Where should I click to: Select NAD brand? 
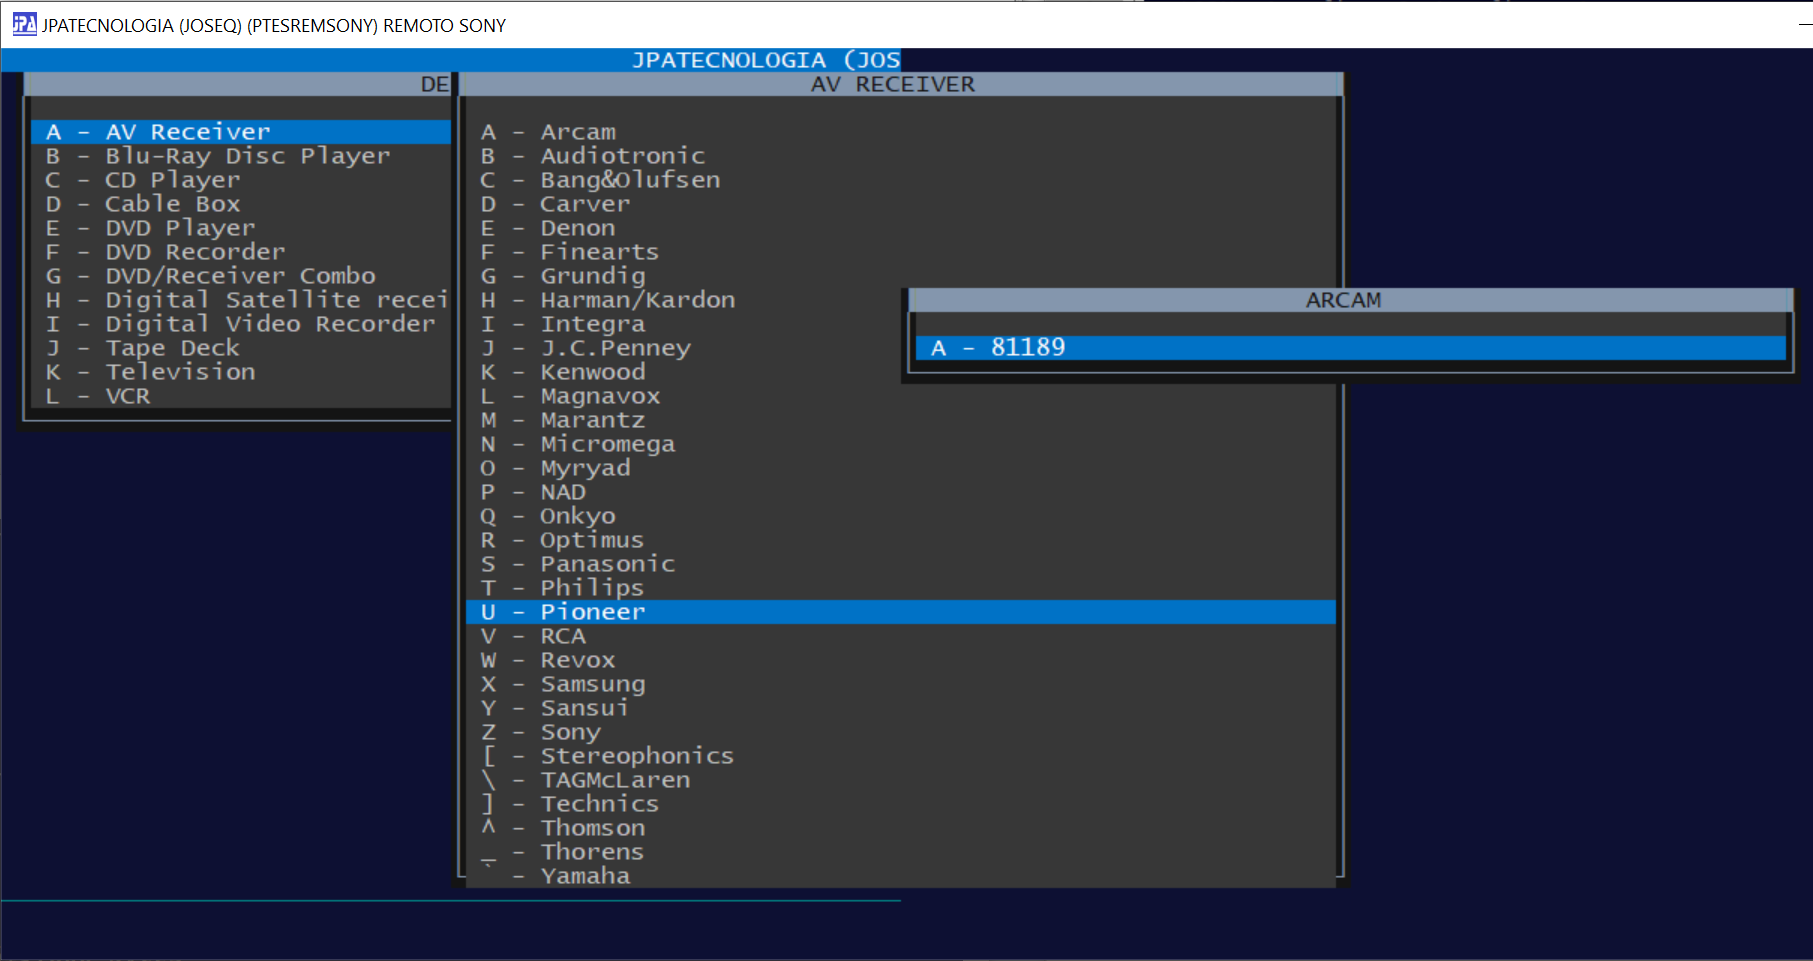point(901,492)
